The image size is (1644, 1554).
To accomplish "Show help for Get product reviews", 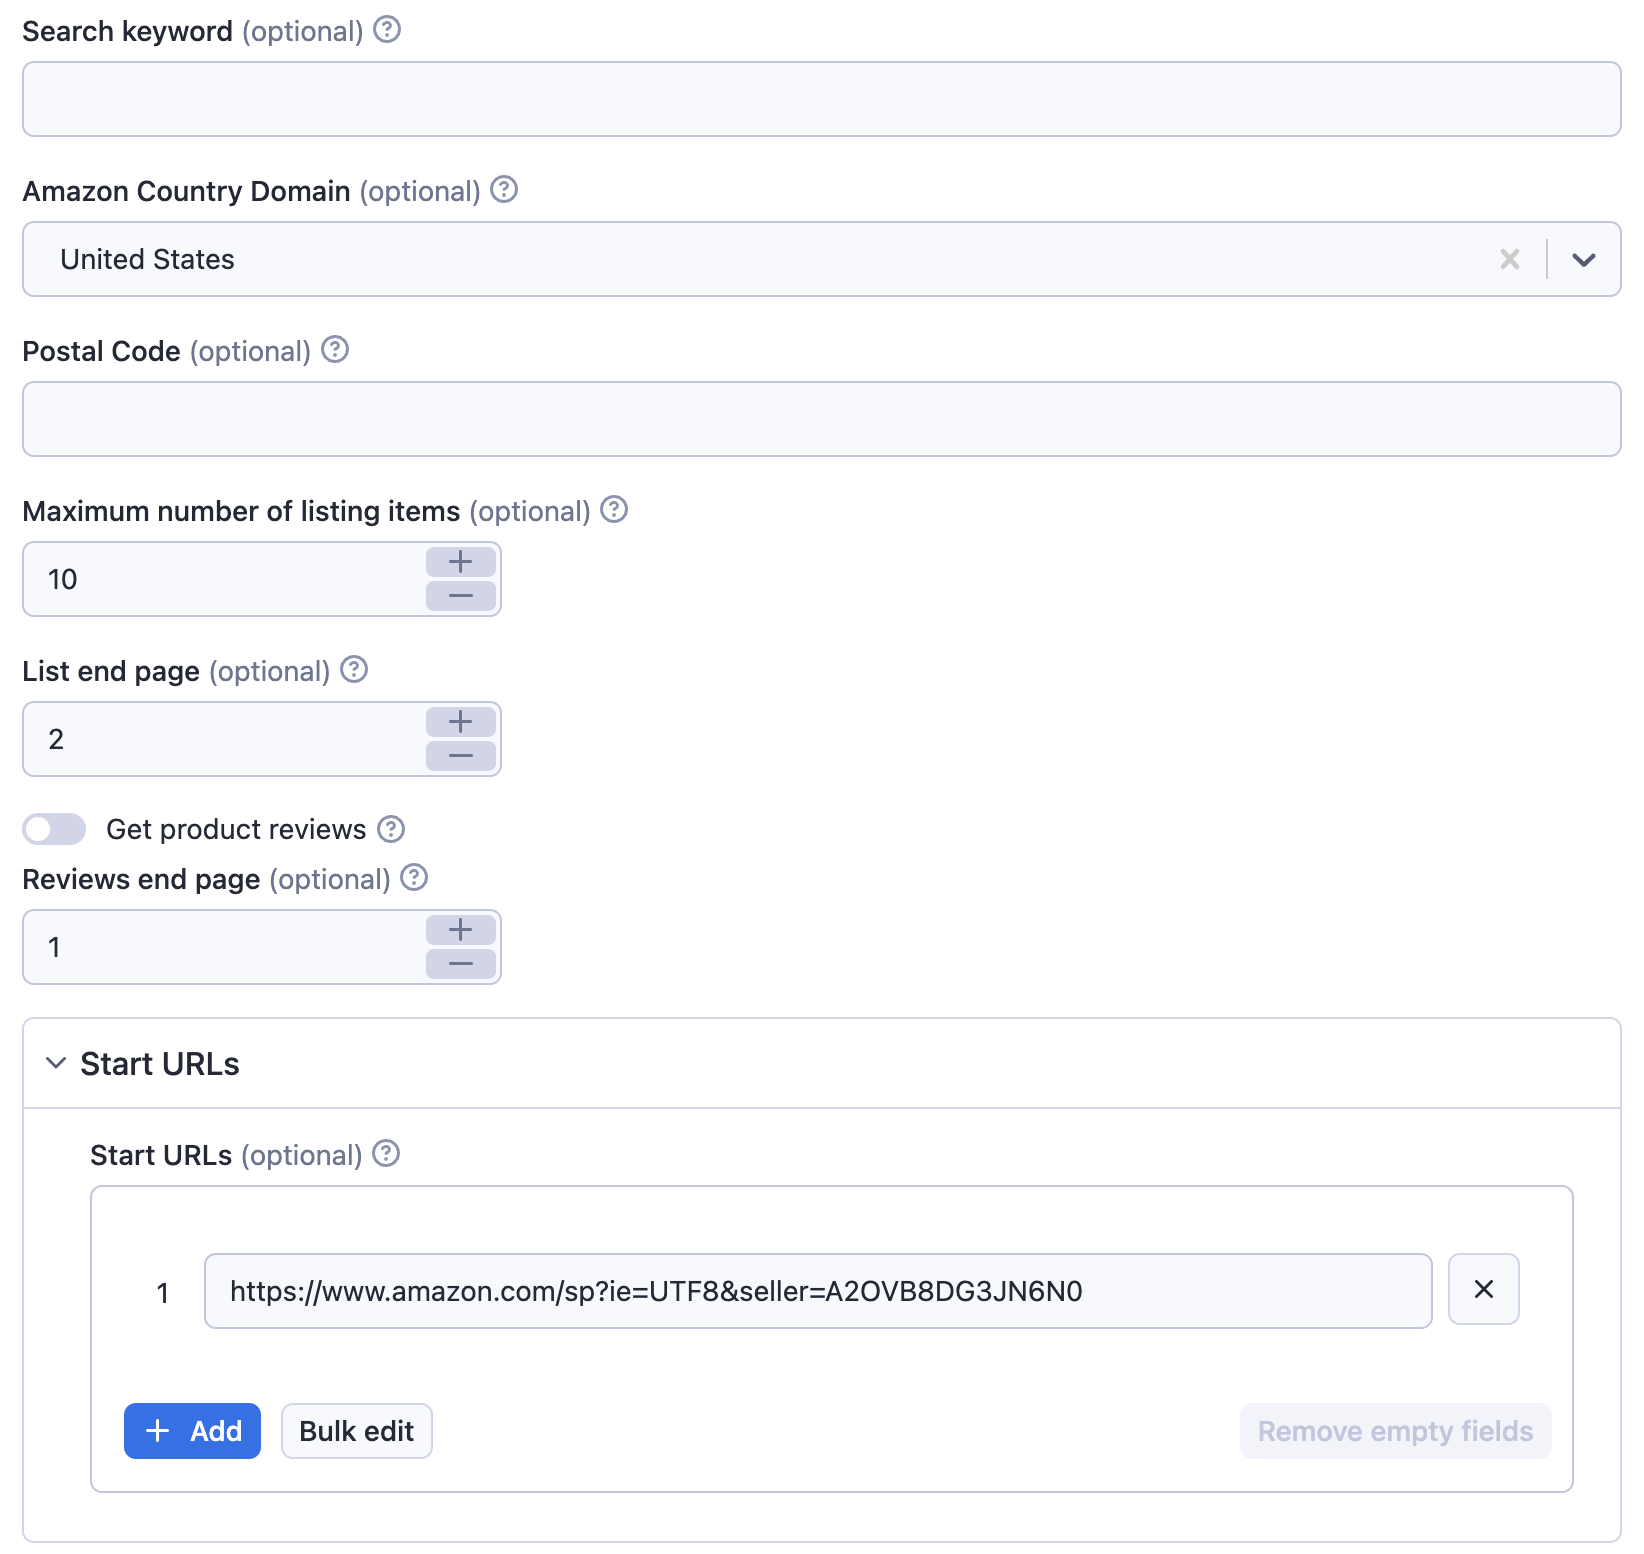I will point(391,829).
